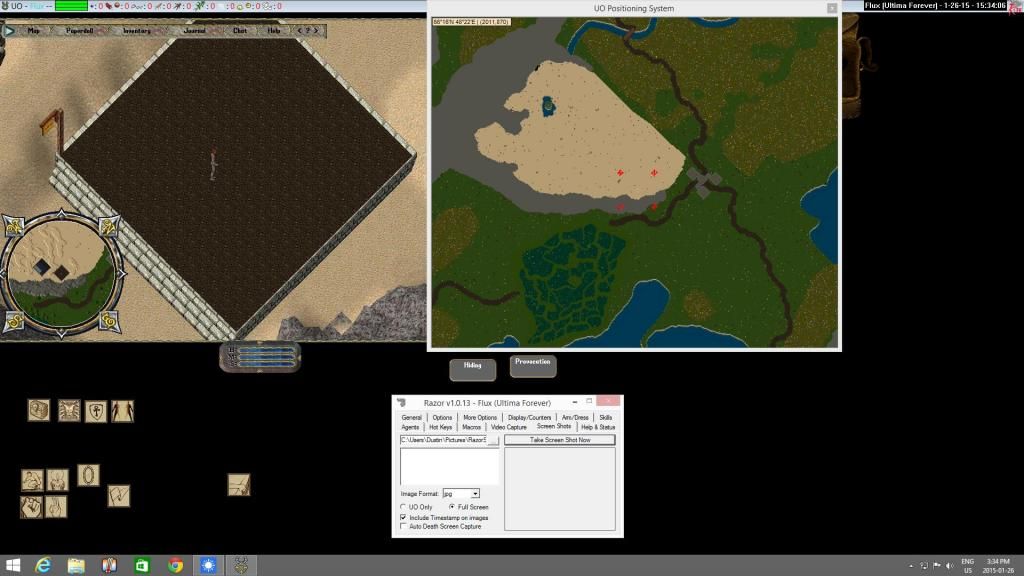Click the chest macro icon
1024x576 pixels.
tap(39, 410)
